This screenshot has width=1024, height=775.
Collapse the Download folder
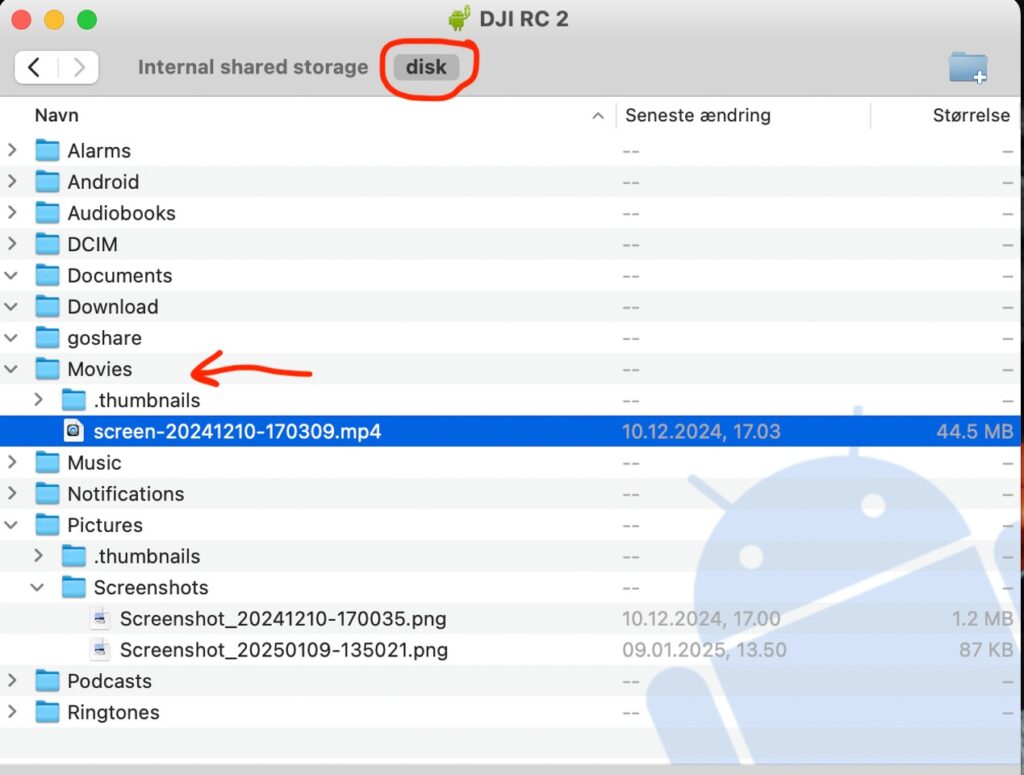(12, 307)
